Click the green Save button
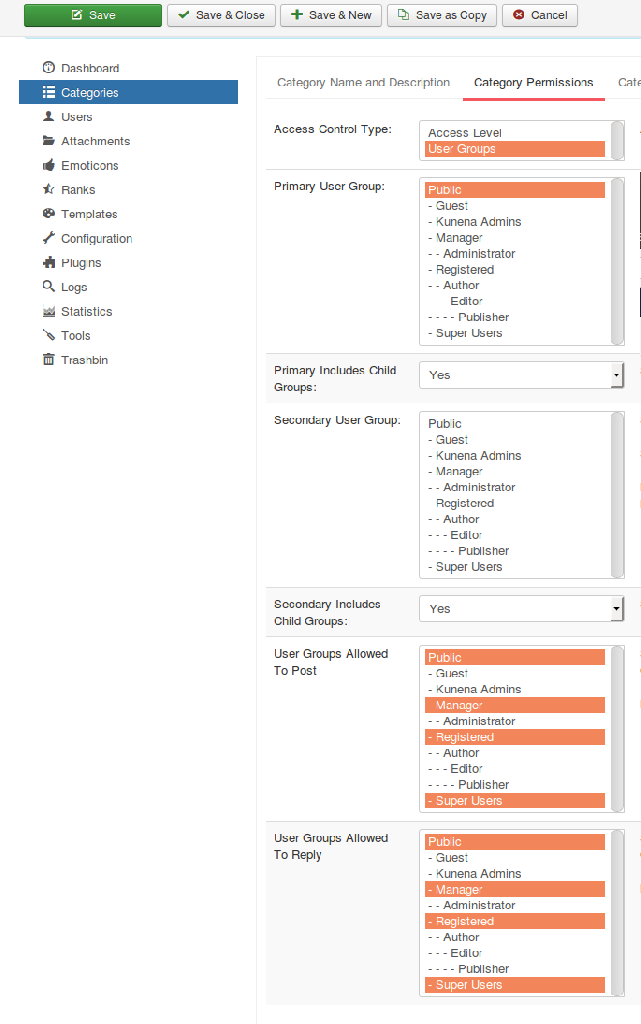This screenshot has height=1024, width=641. point(92,15)
